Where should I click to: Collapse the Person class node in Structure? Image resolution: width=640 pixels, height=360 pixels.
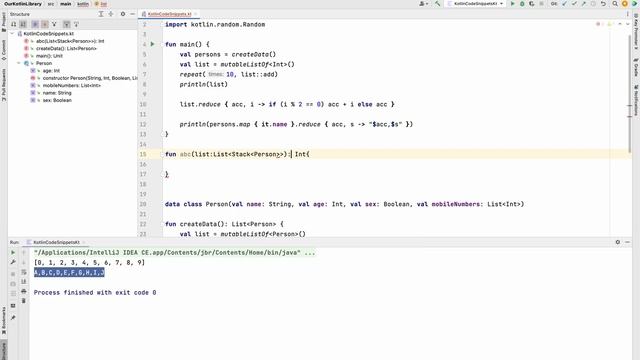point(19,63)
